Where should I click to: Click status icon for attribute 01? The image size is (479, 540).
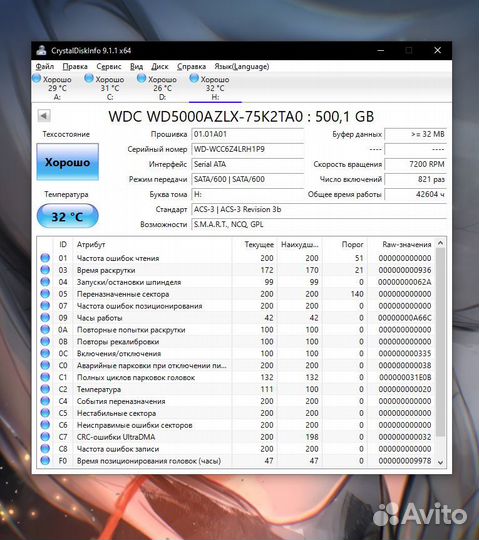click(x=45, y=258)
